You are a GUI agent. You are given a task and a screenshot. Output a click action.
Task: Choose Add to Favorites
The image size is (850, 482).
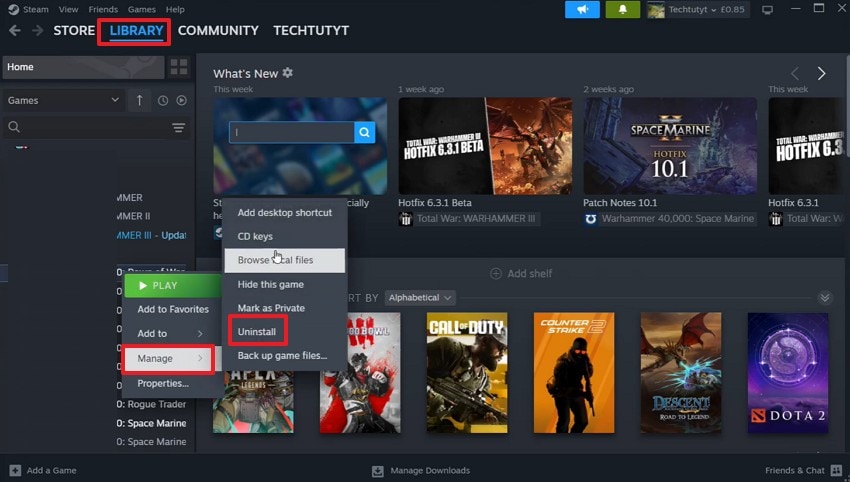[173, 309]
